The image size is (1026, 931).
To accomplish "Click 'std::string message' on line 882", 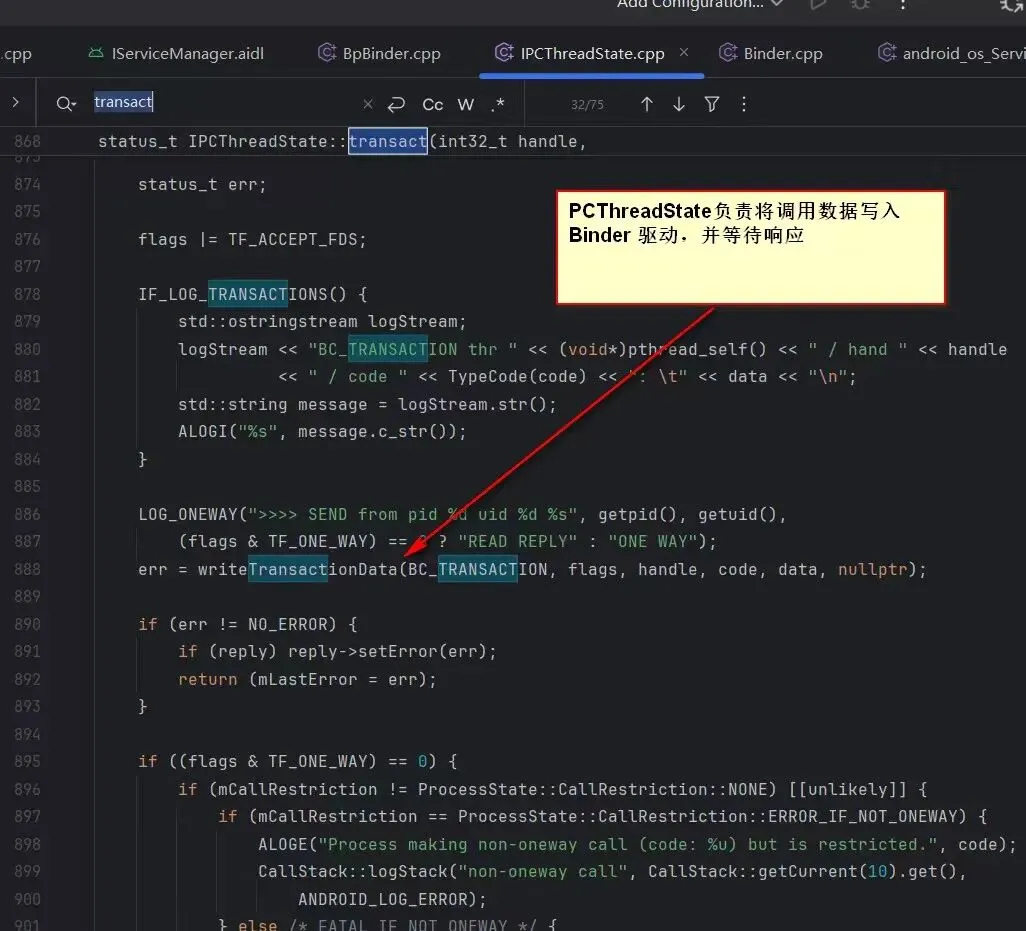I will point(272,404).
